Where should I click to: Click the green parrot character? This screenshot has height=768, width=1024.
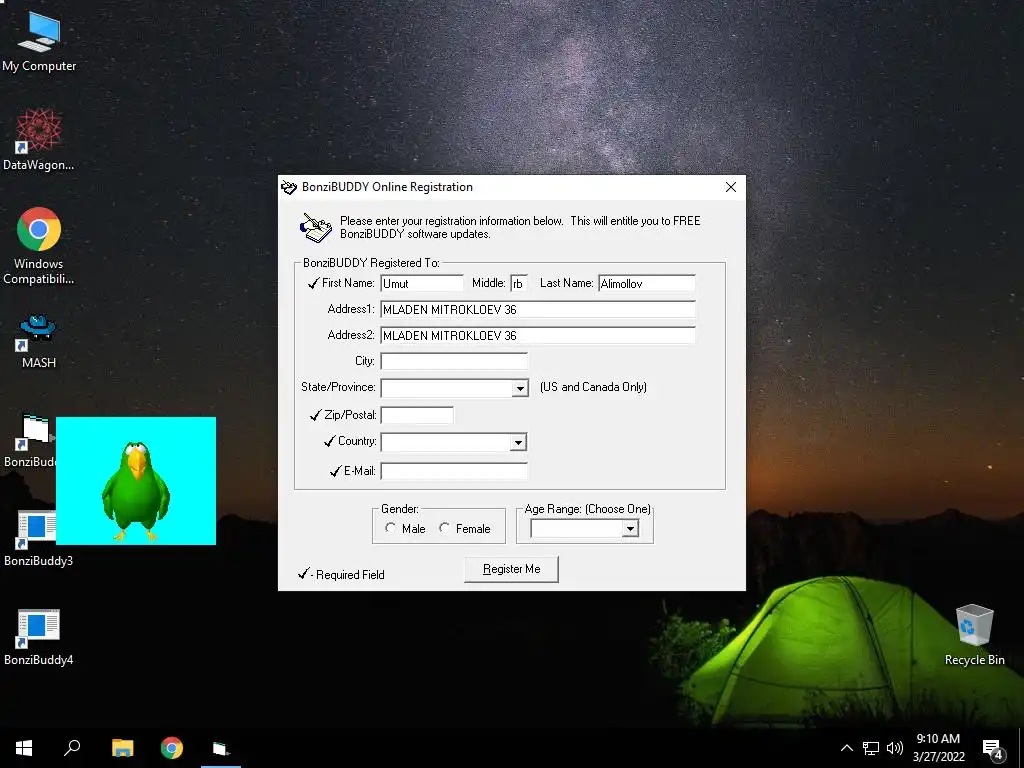[x=136, y=491]
